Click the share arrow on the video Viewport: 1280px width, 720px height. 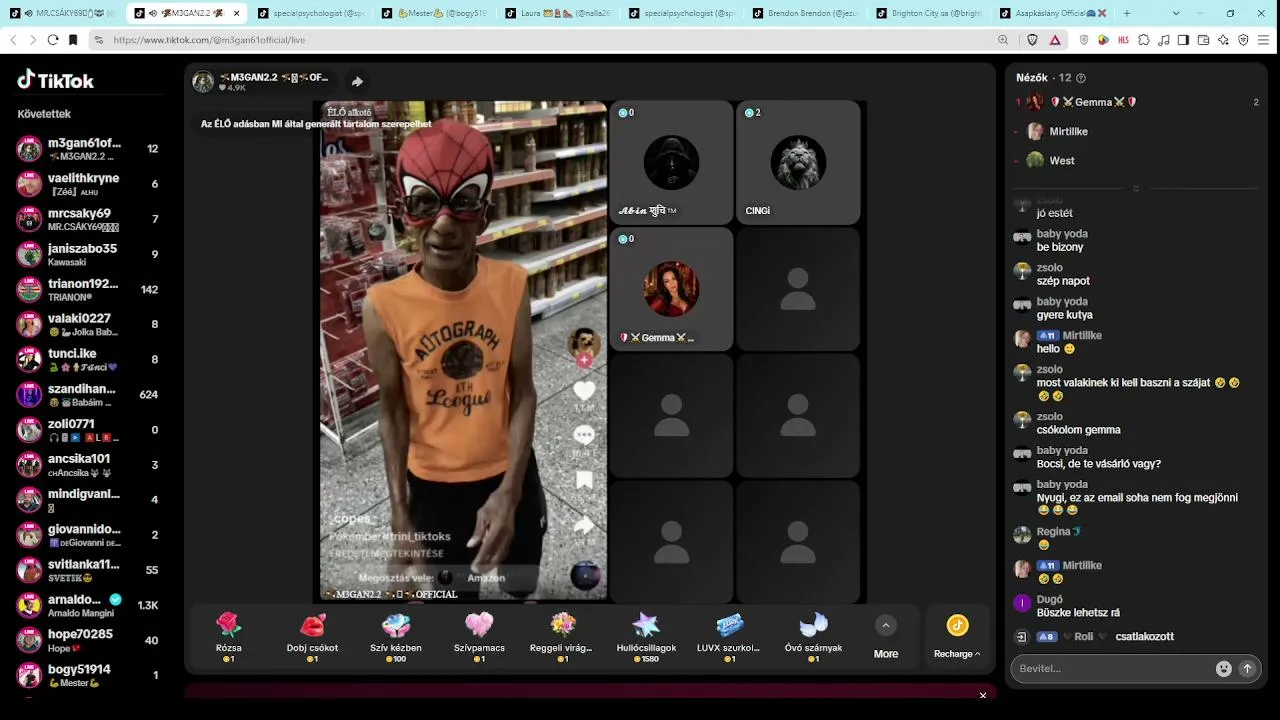pyautogui.click(x=584, y=524)
